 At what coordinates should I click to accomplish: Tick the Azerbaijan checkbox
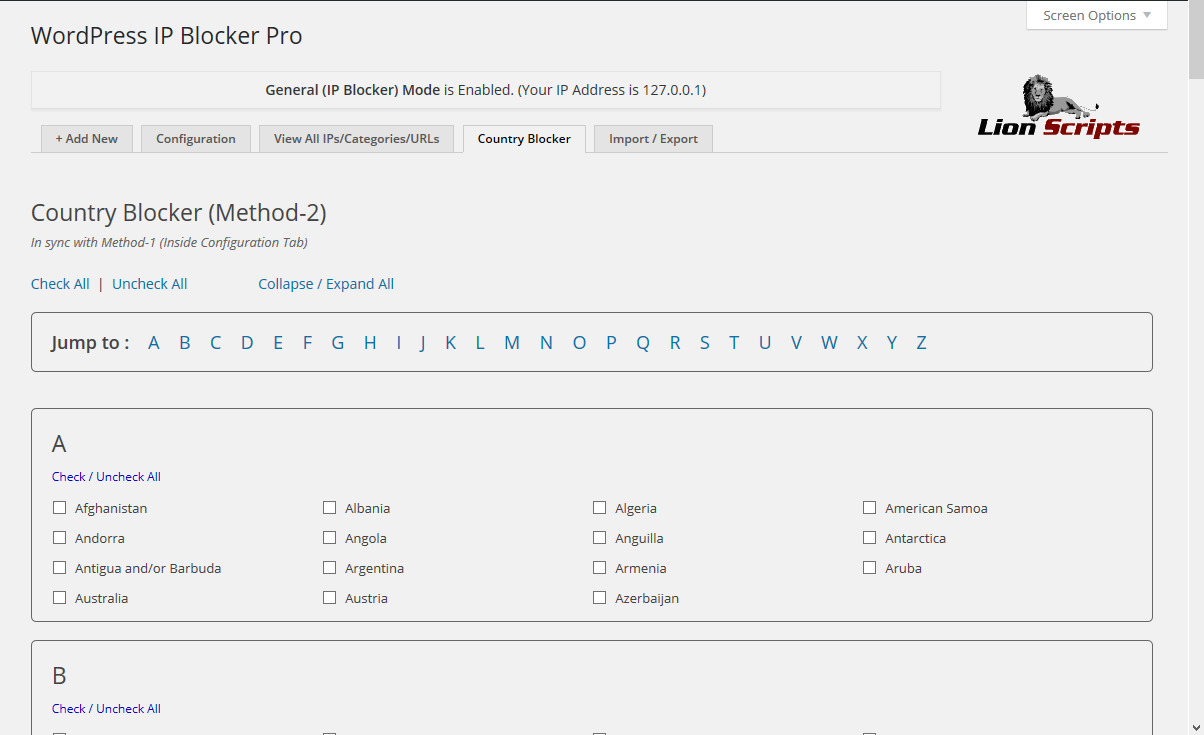[600, 598]
